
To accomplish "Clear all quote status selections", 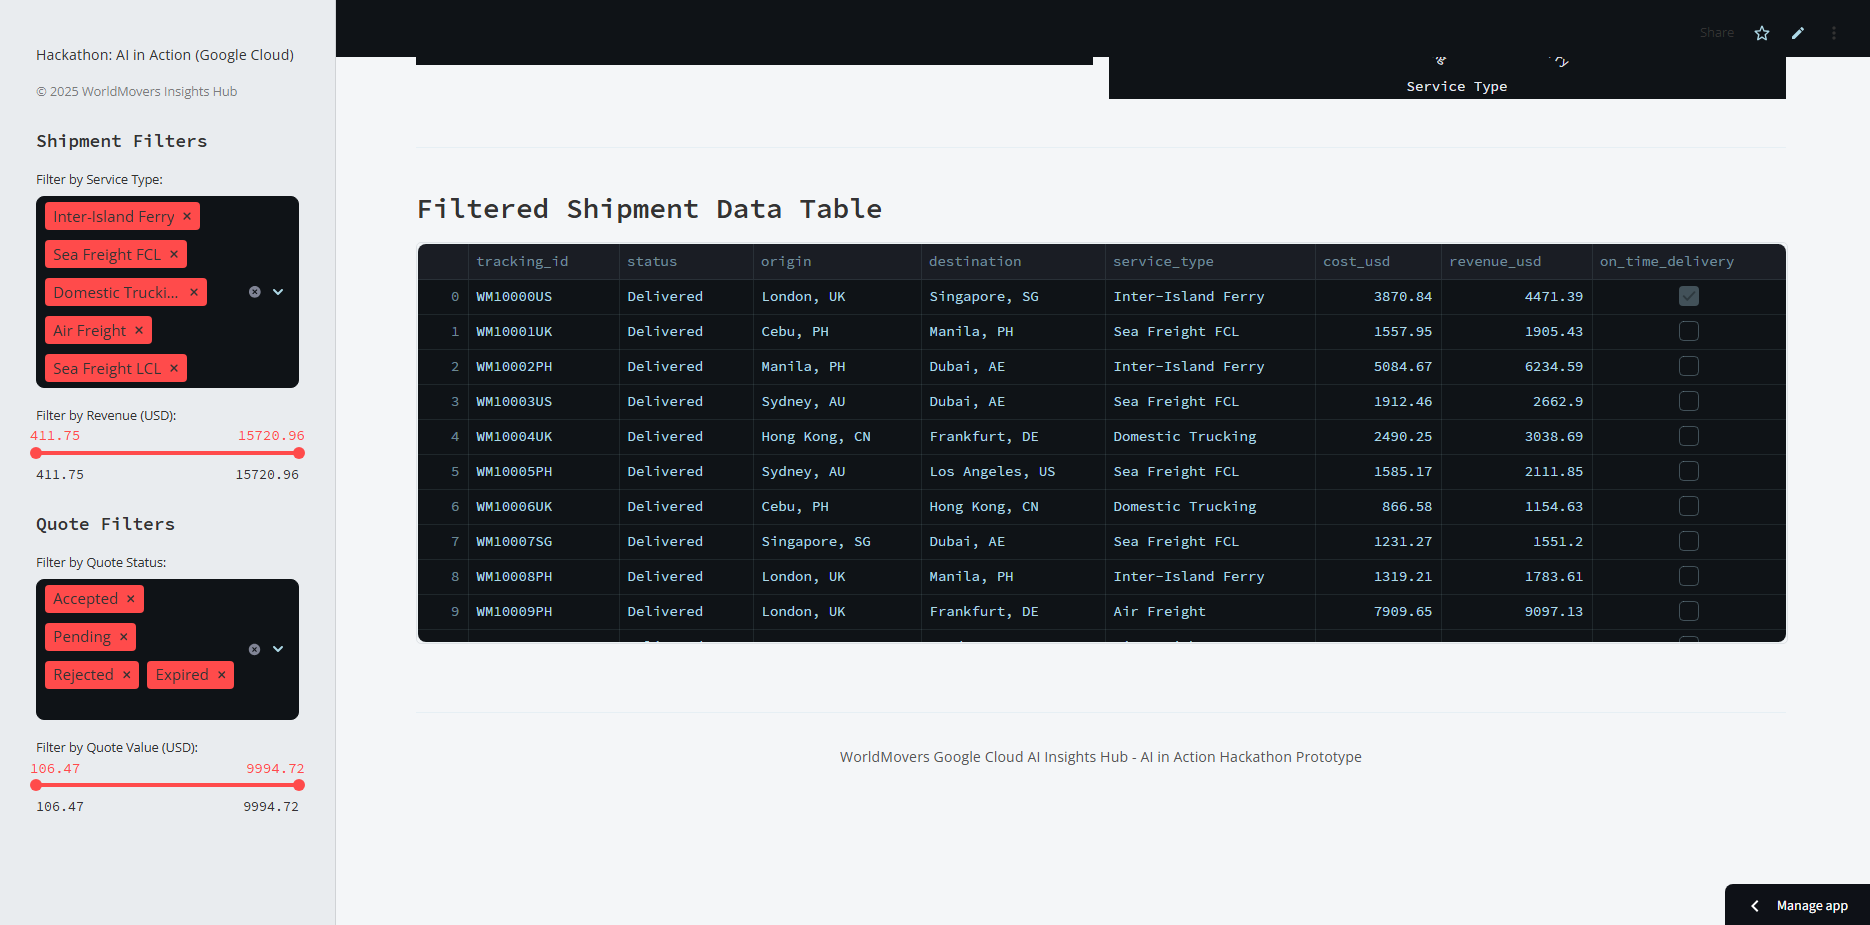I will tap(255, 649).
